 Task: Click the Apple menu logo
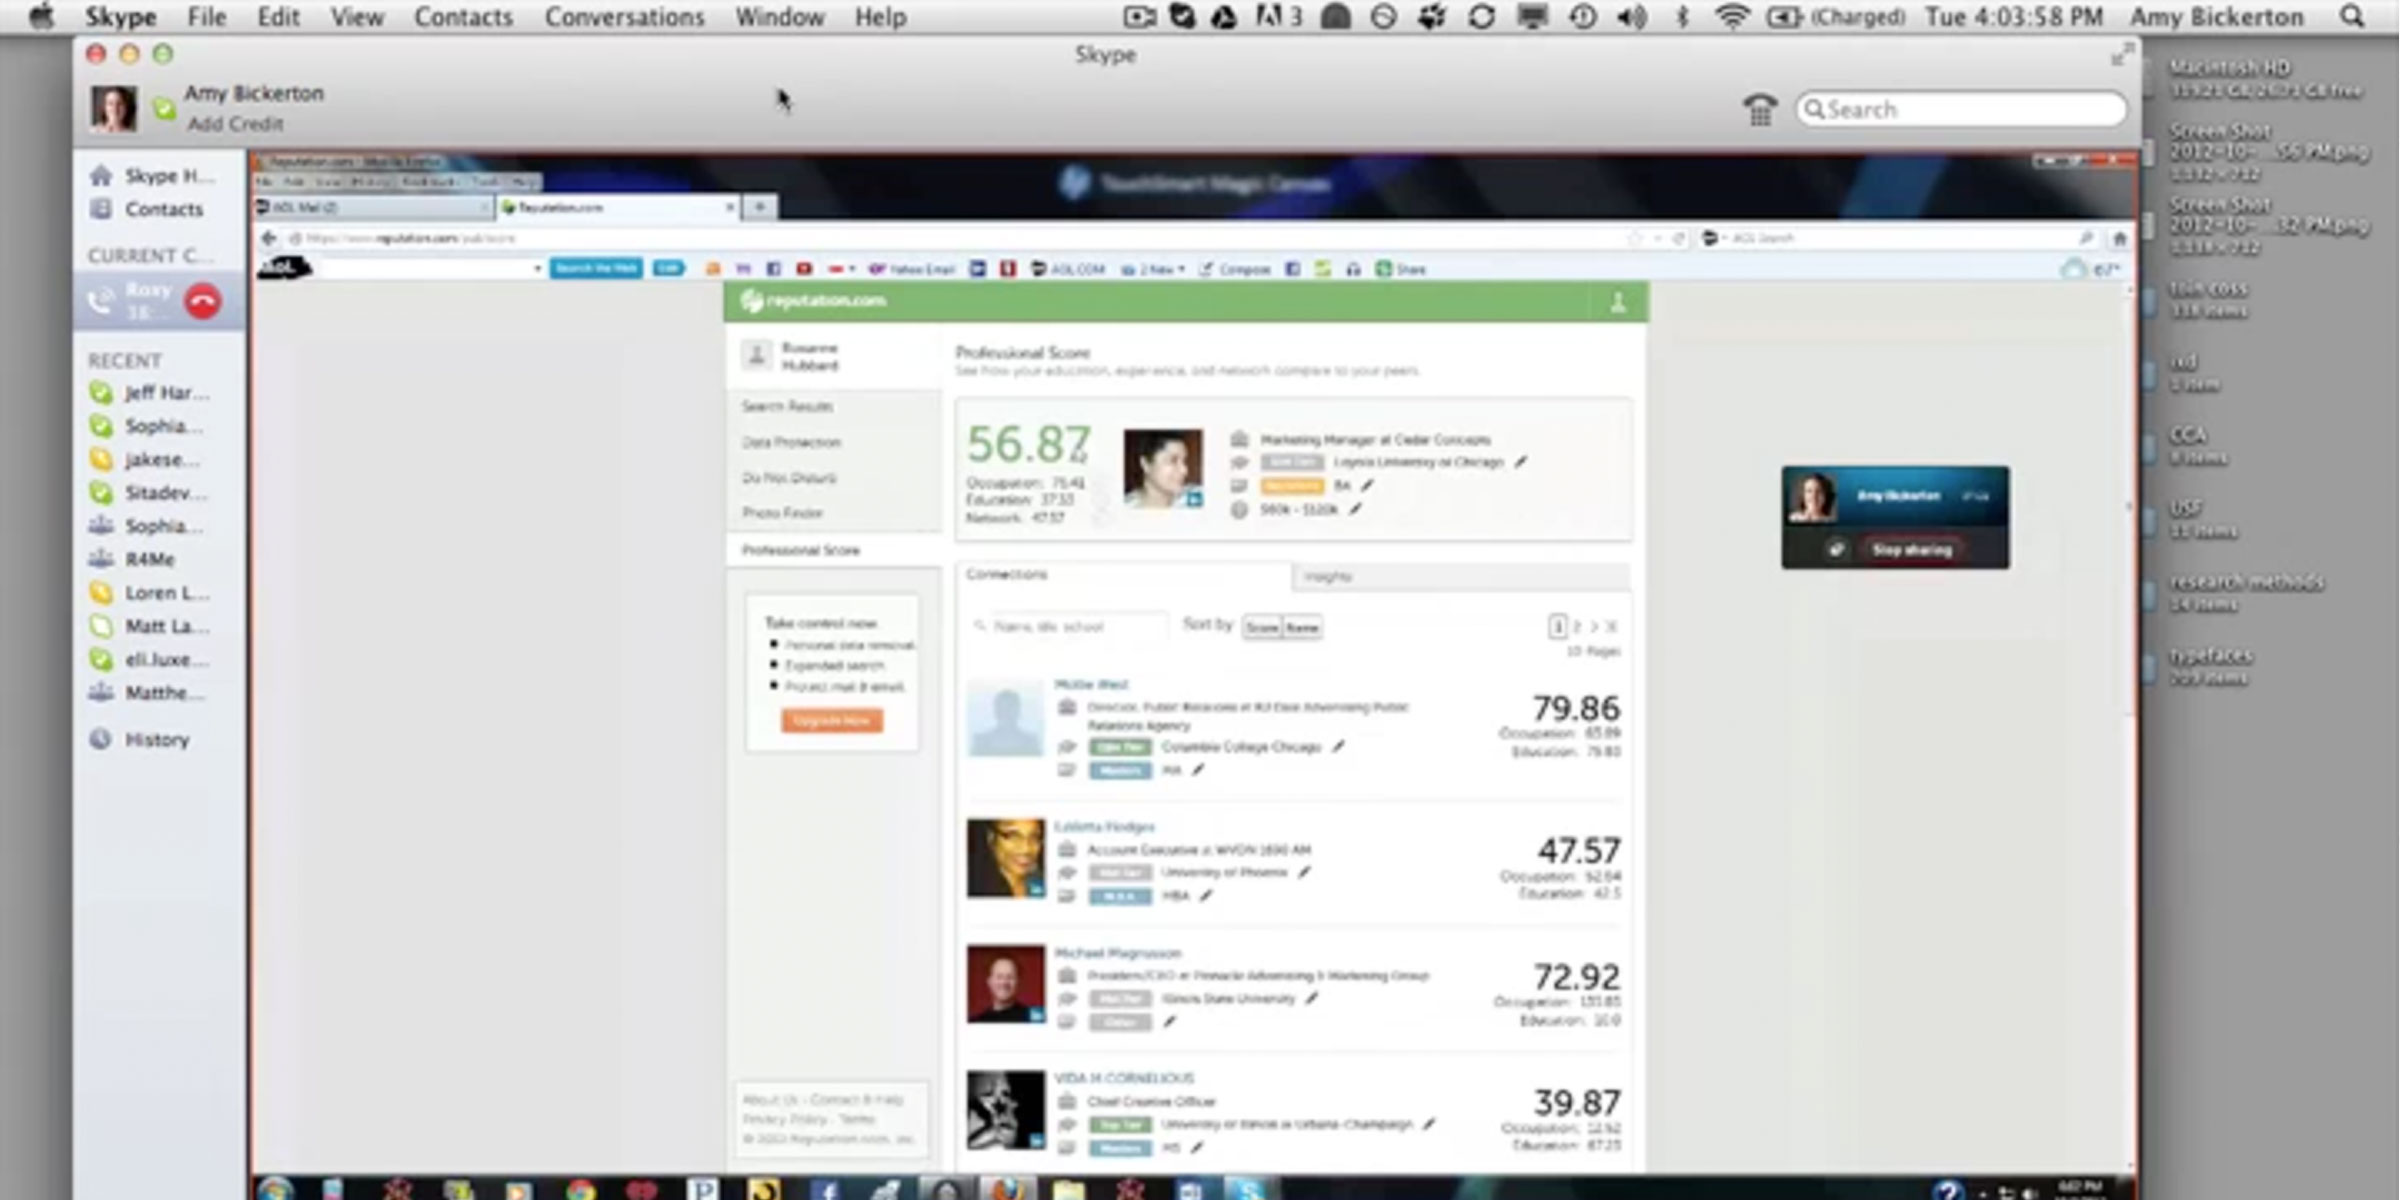41,17
